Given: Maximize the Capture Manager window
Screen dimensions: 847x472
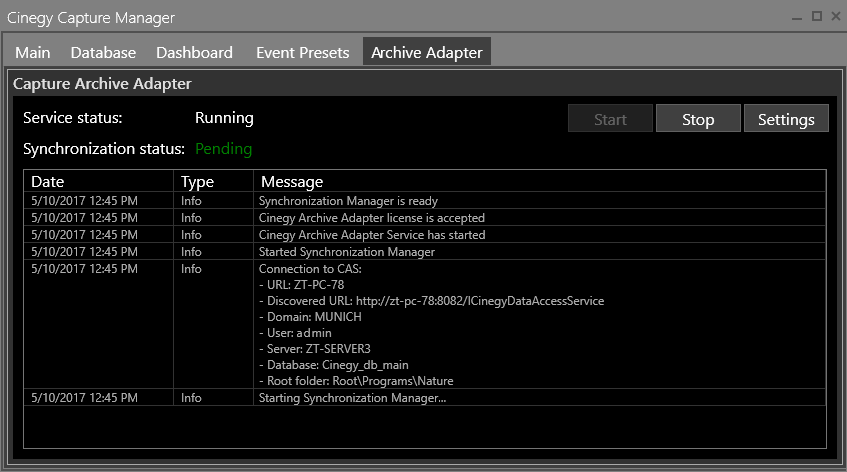Looking at the screenshot, I should pyautogui.click(x=817, y=17).
